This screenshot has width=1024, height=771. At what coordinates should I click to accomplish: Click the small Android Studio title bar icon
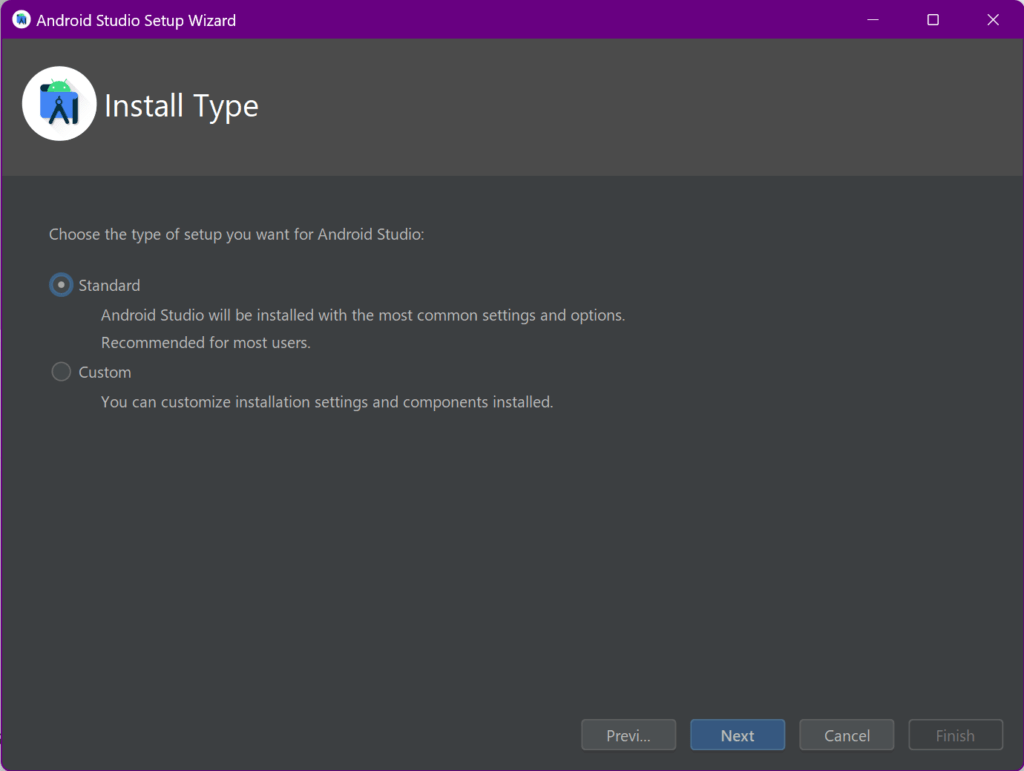pos(21,20)
